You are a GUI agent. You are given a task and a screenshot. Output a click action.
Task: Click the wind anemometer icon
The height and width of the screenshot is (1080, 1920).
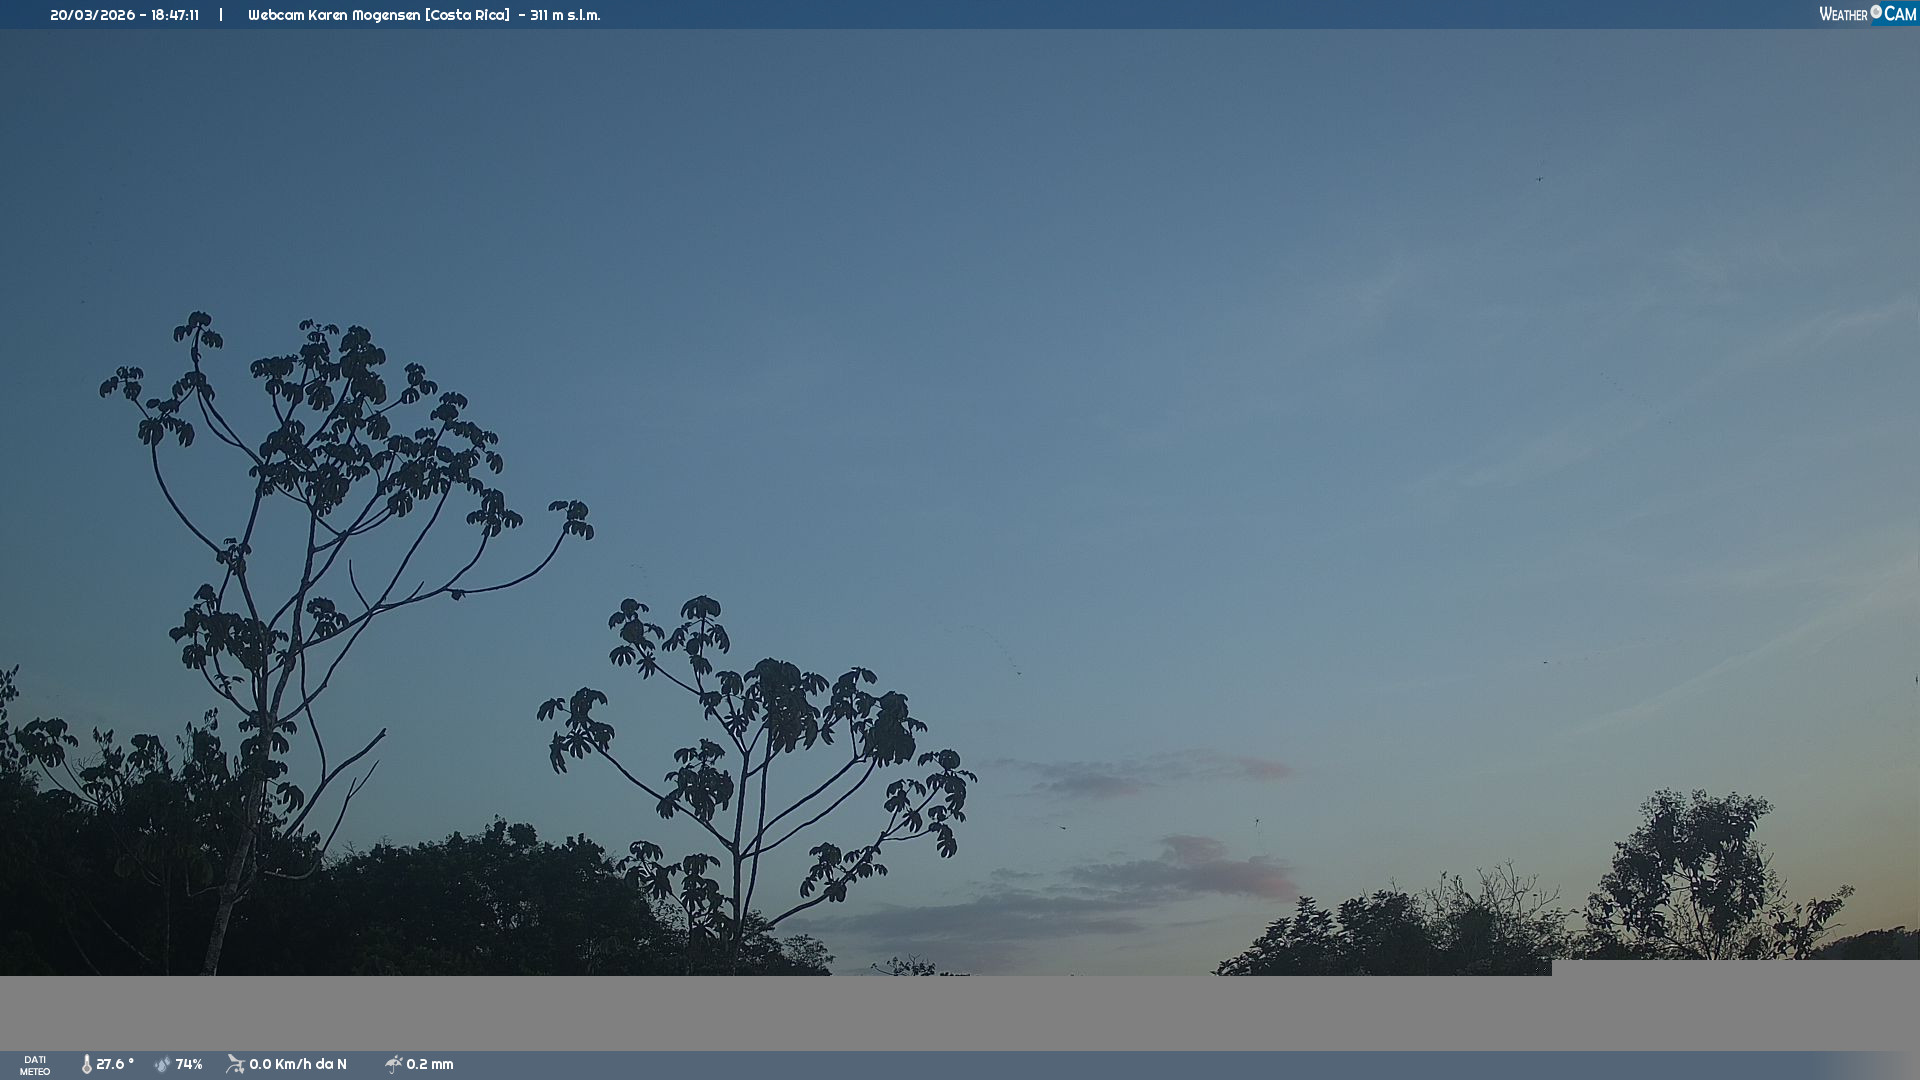tap(235, 1064)
